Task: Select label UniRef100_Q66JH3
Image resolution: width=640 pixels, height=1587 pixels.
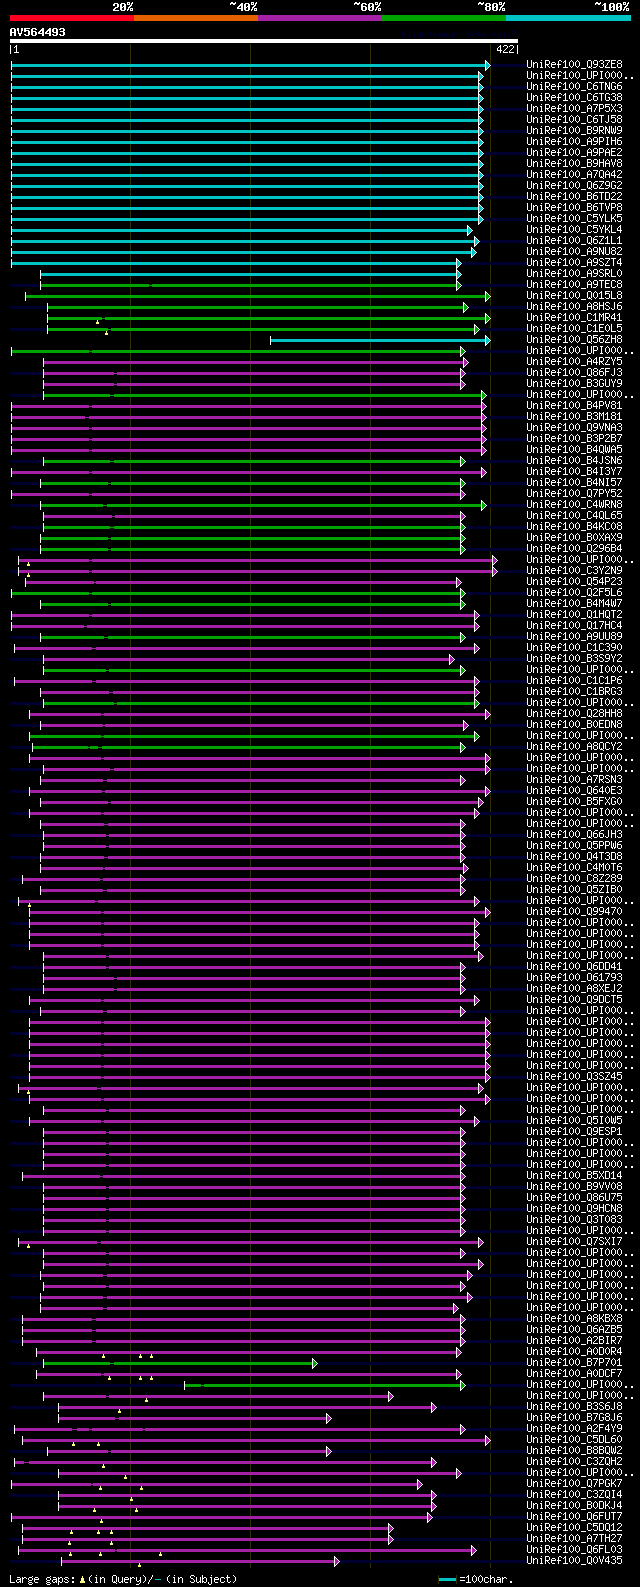Action: tap(574, 835)
